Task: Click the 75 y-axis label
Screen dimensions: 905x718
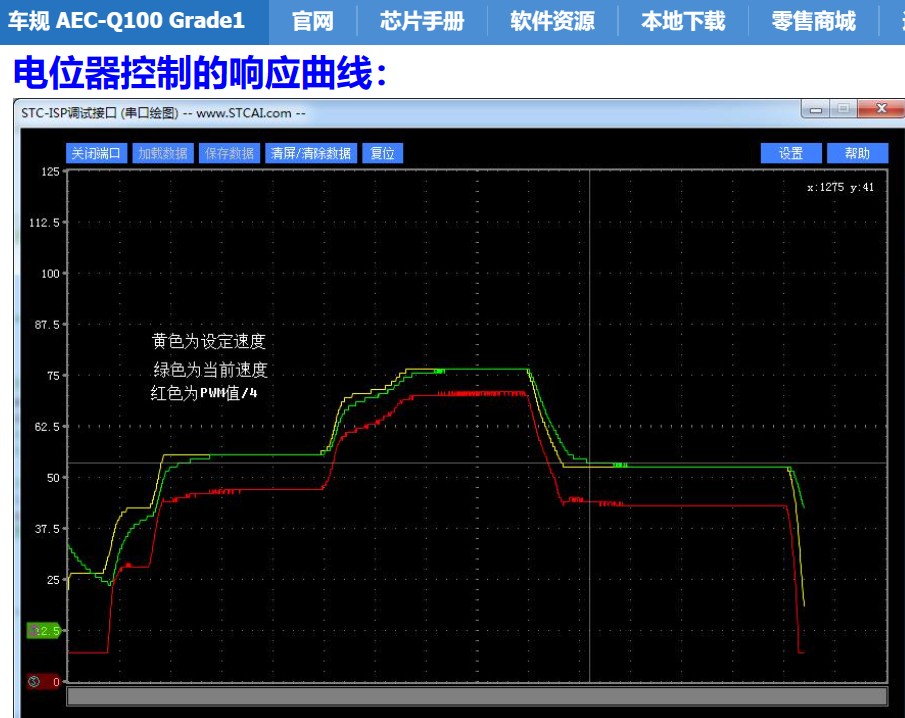Action: pyautogui.click(x=53, y=376)
